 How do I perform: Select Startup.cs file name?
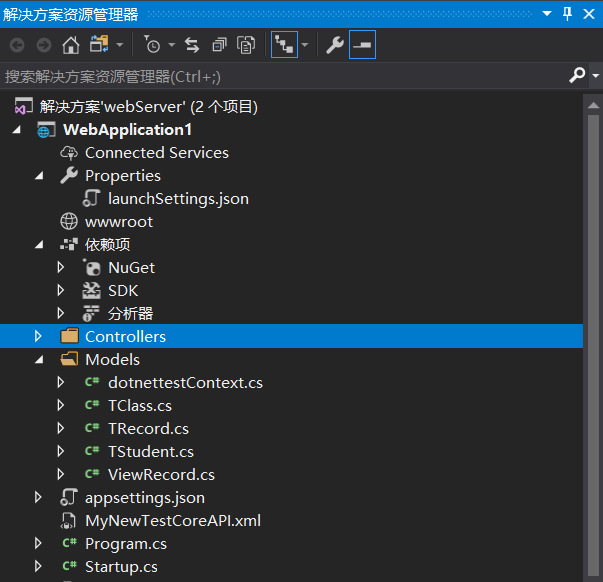click(121, 567)
